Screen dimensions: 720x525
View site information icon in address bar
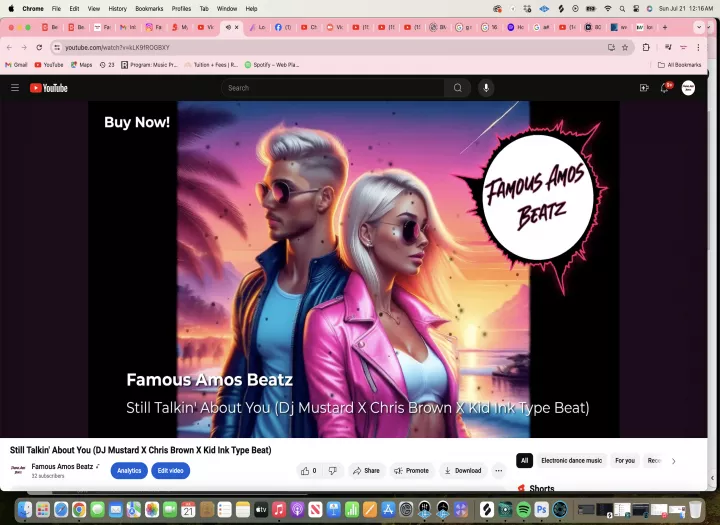[x=57, y=47]
